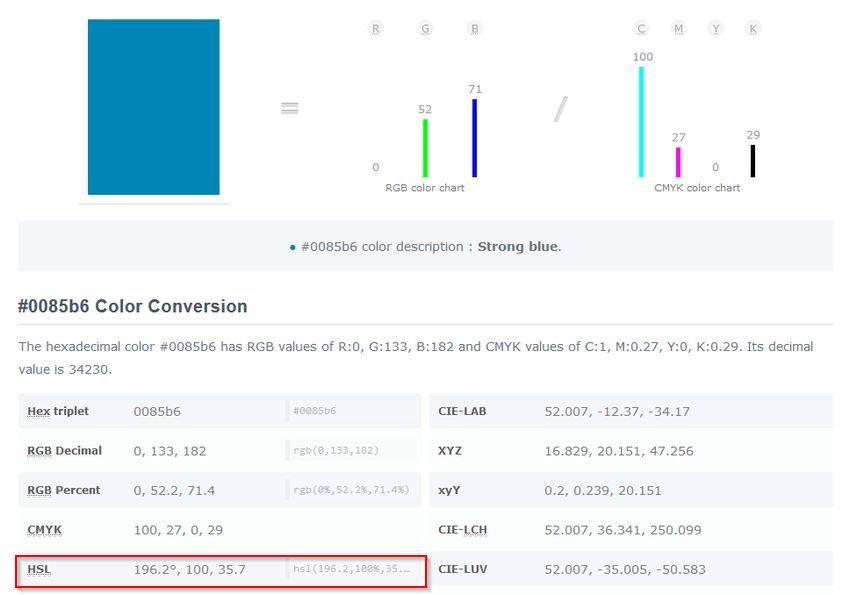The width and height of the screenshot is (850, 595).
Task: Select the C badge in CMYK chart
Action: click(641, 29)
